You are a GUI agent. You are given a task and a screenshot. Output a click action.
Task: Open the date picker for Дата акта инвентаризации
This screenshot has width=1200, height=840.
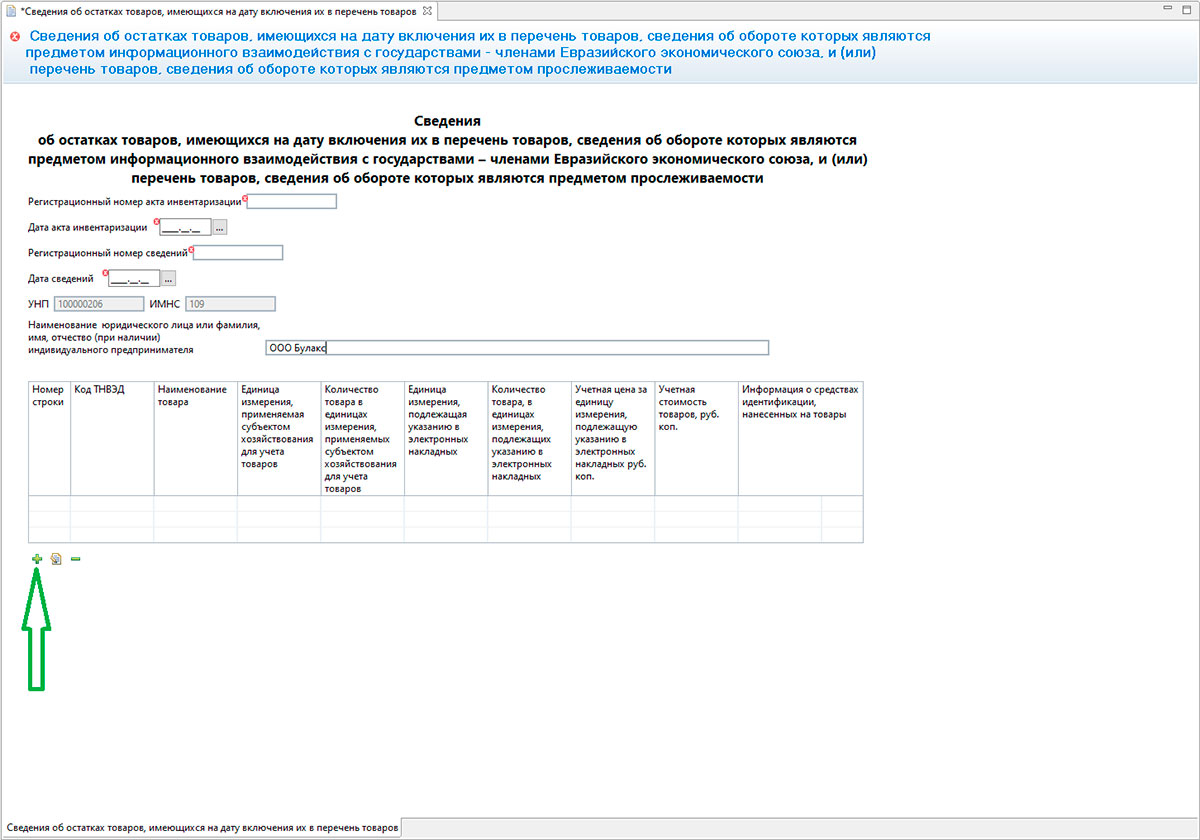coord(220,227)
